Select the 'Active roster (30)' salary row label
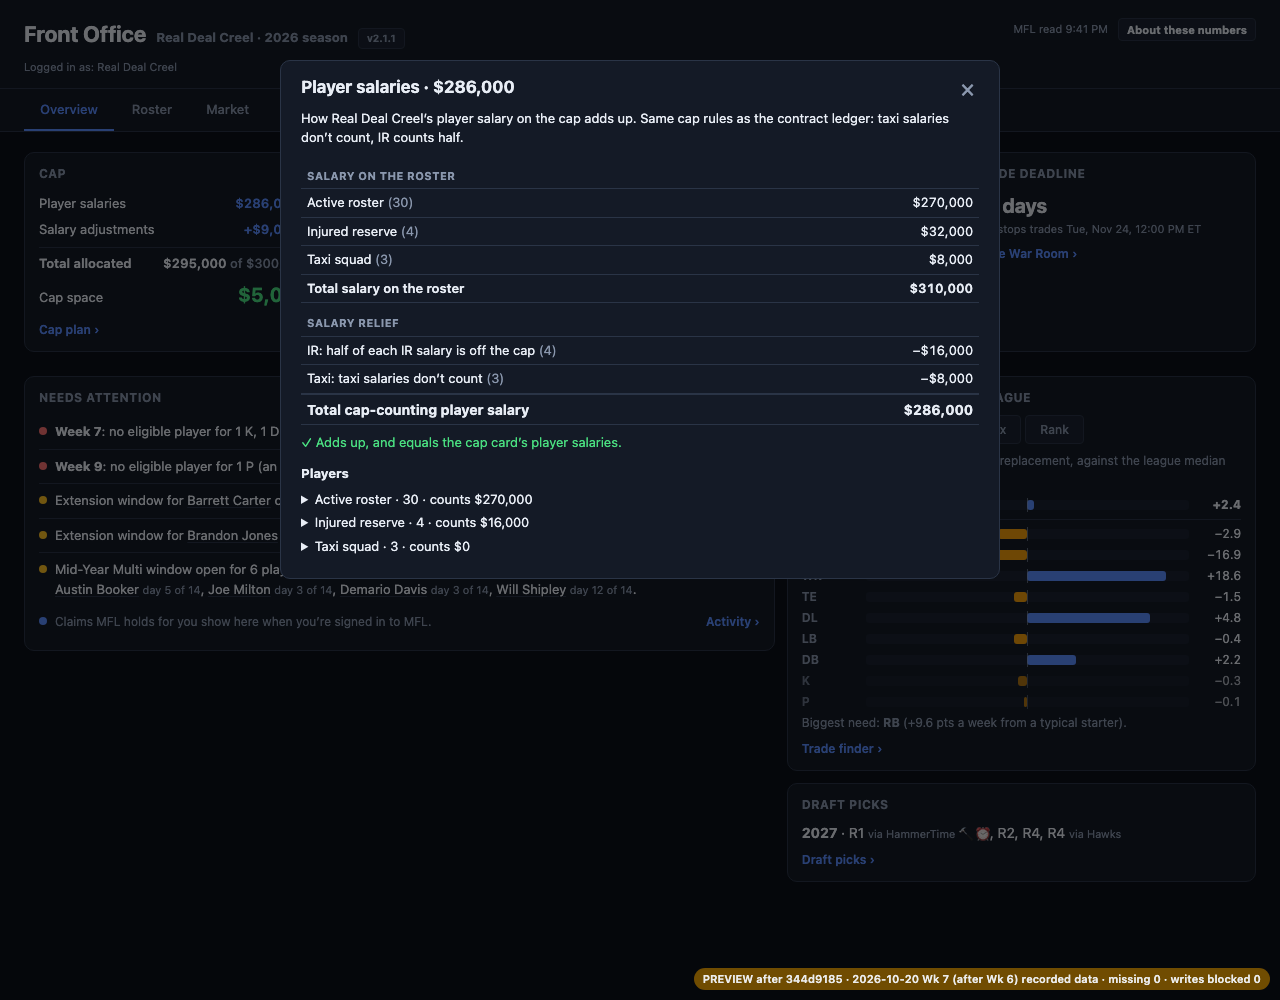 click(360, 203)
